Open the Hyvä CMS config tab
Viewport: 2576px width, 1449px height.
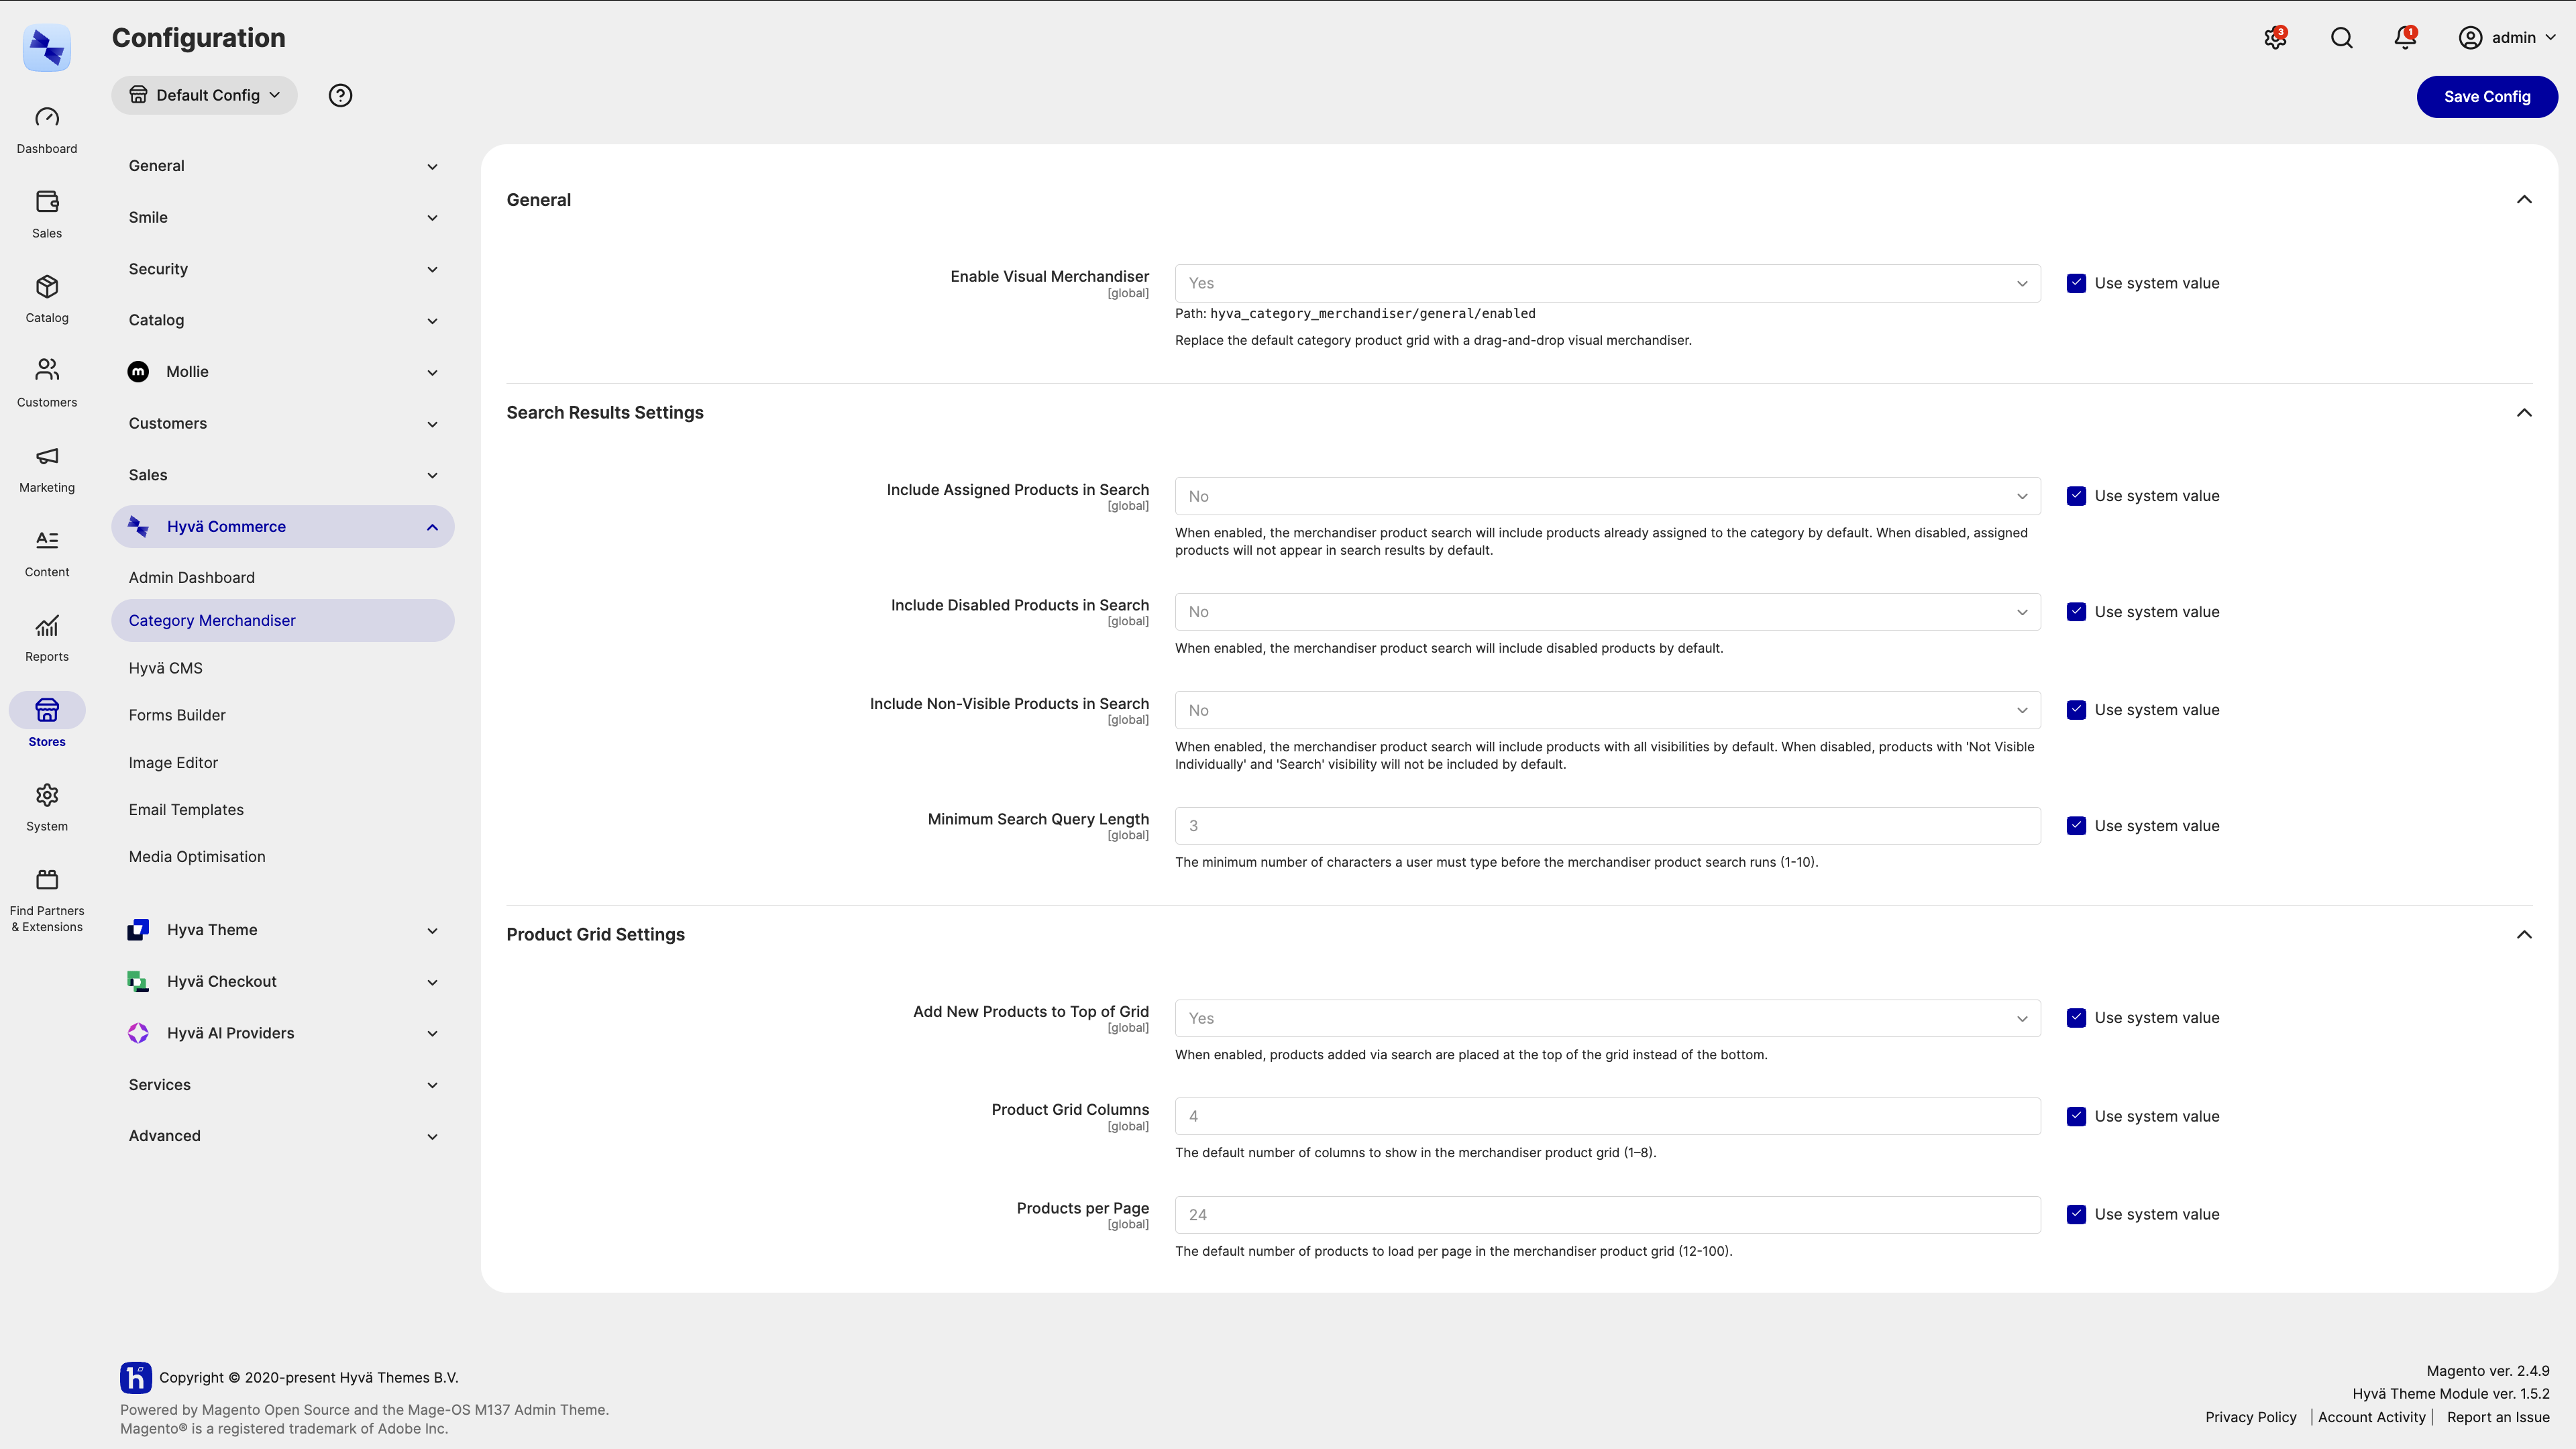[165, 668]
